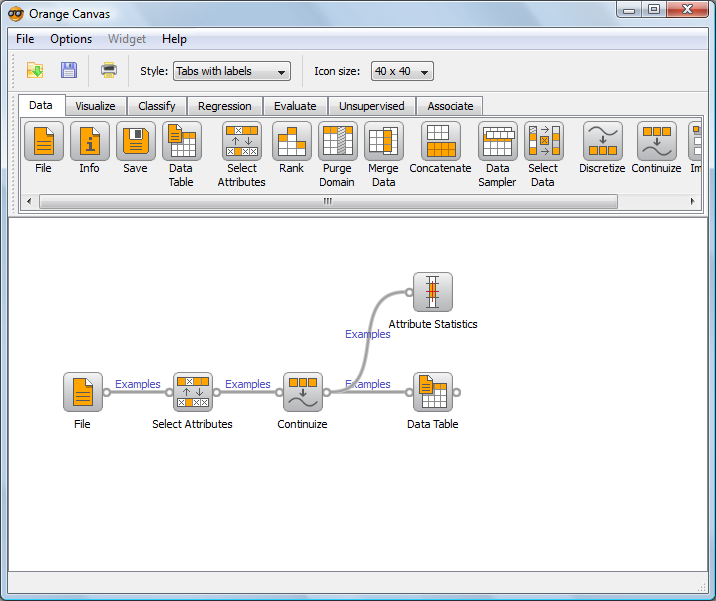Click Examples label on Data Table connection
The height and width of the screenshot is (601, 716).
(x=368, y=384)
